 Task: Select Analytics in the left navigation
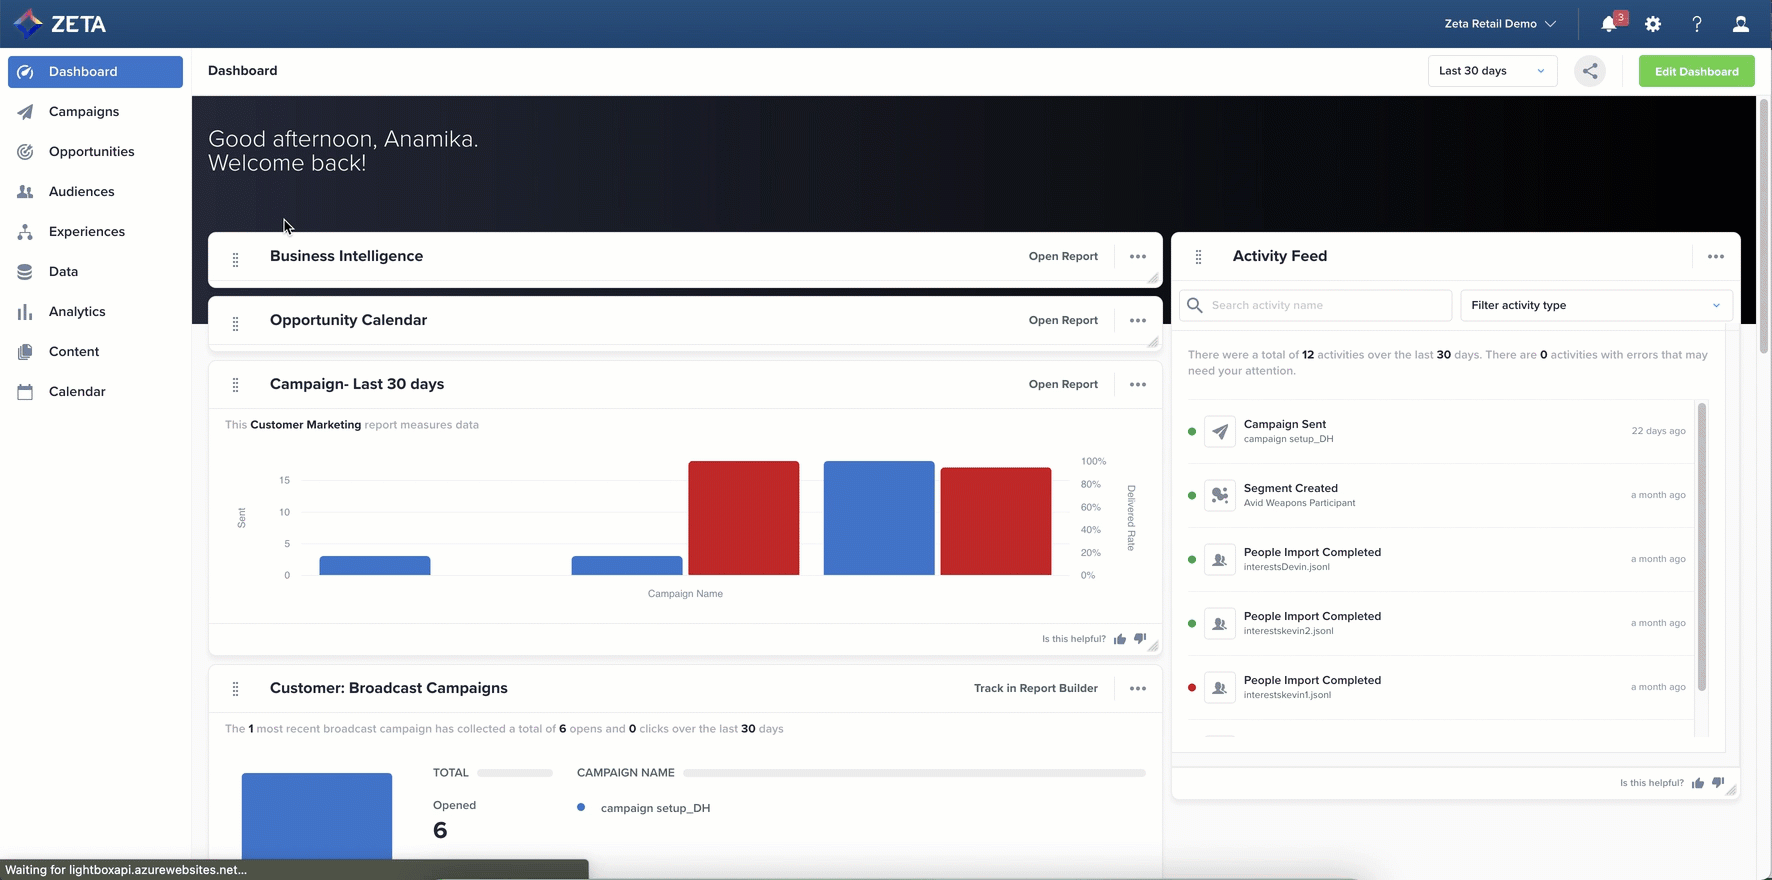[x=77, y=312]
